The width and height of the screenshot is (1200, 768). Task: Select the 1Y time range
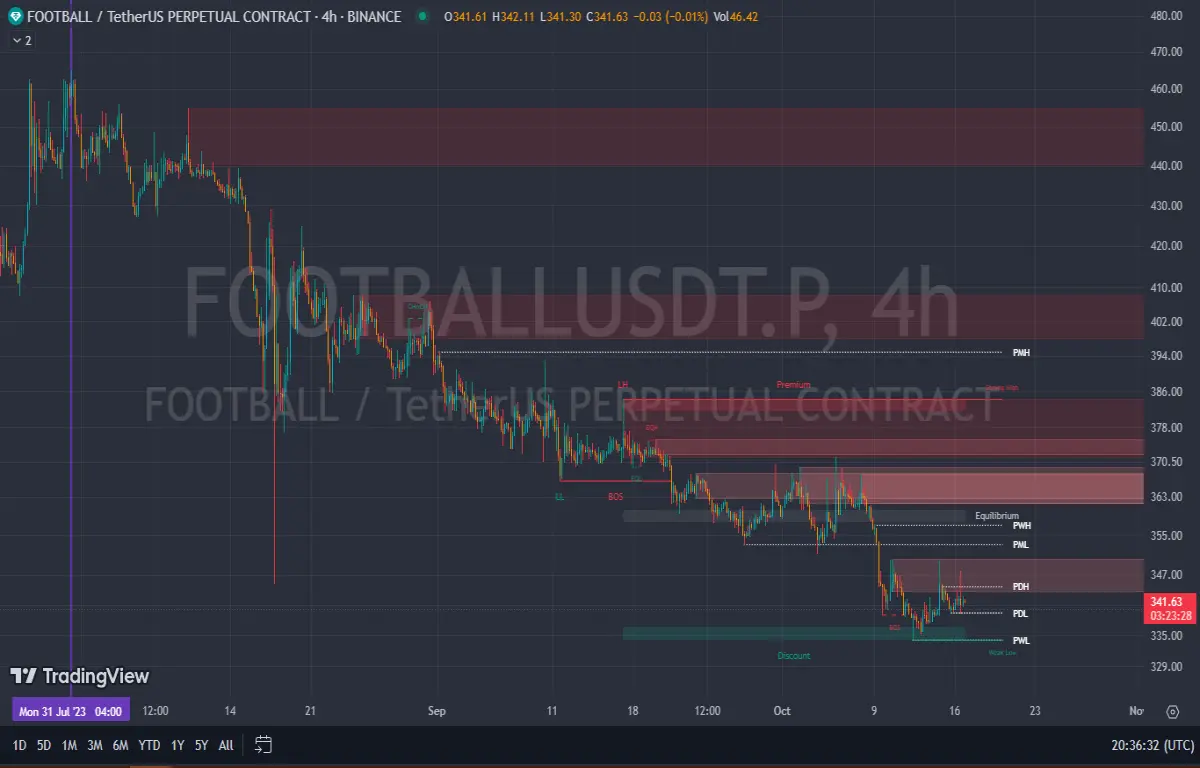click(x=177, y=745)
